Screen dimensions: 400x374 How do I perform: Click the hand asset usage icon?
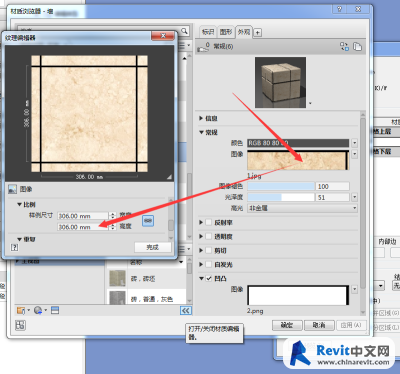click(203, 47)
